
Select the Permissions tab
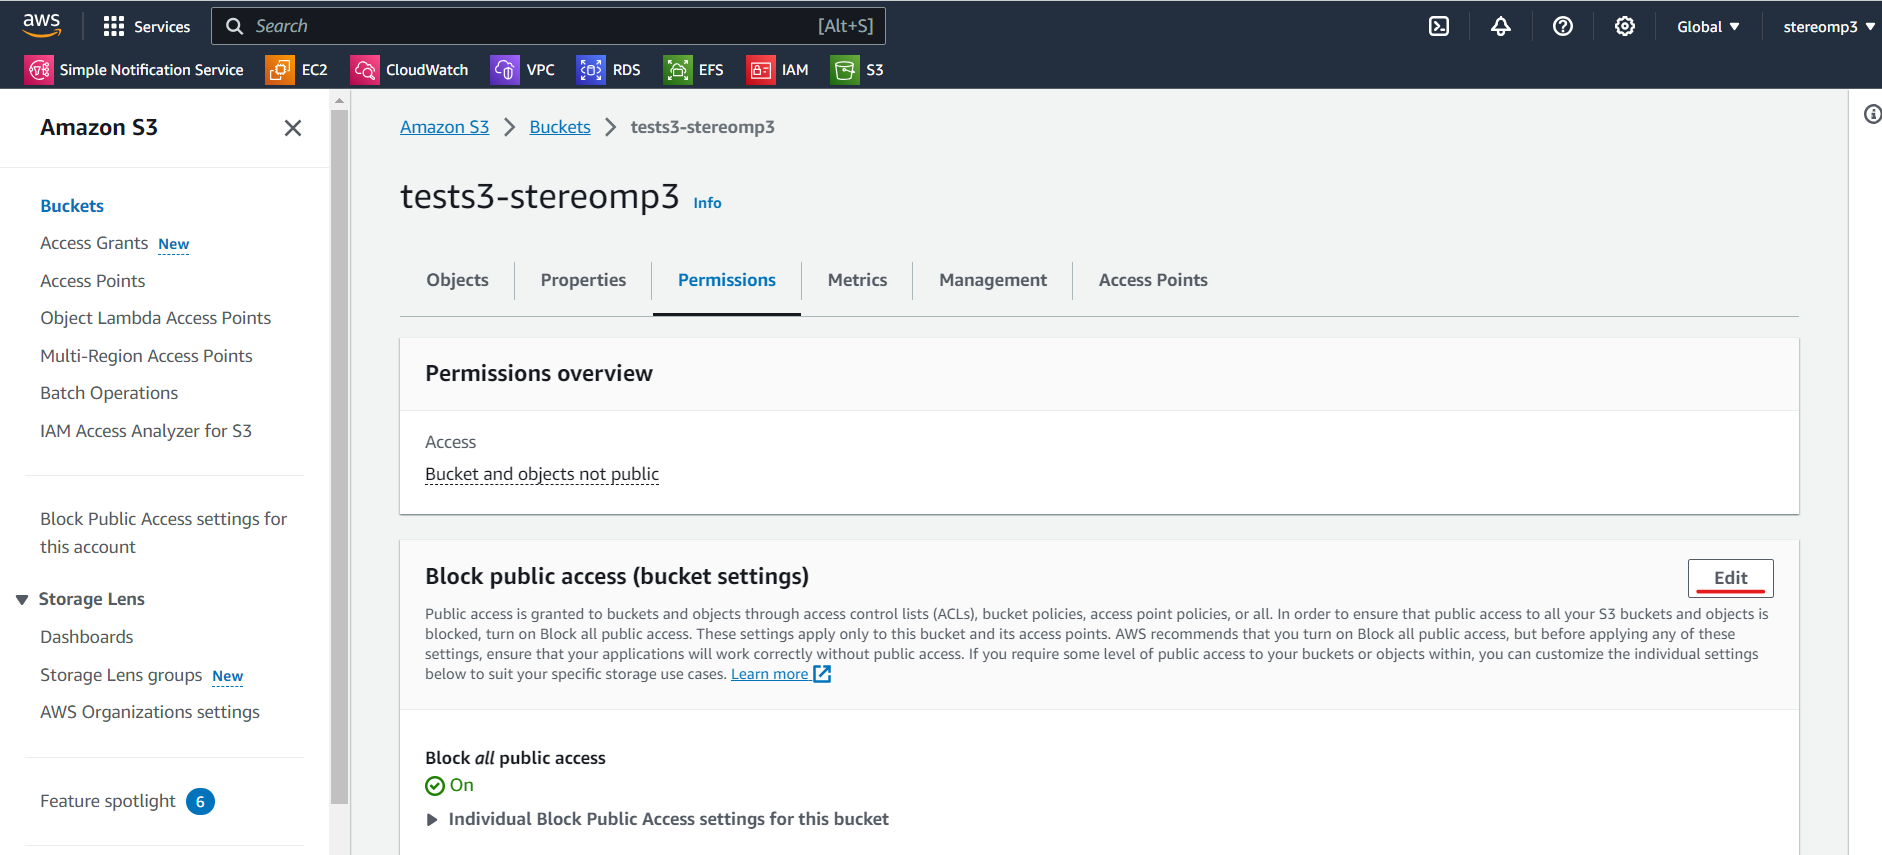point(727,281)
